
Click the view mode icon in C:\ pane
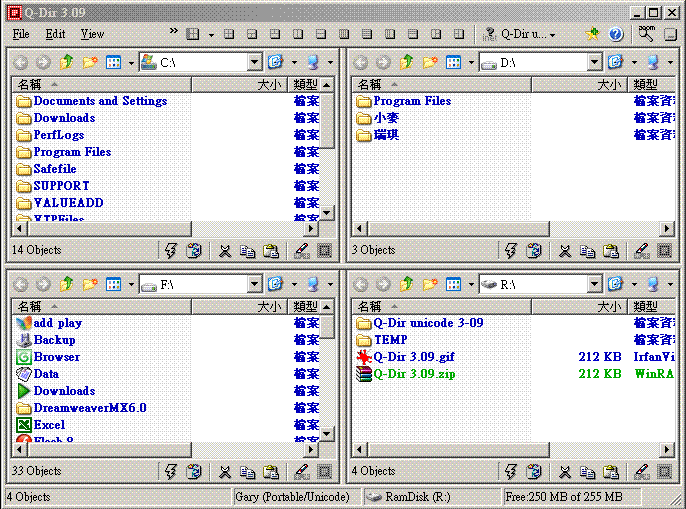(x=113, y=63)
